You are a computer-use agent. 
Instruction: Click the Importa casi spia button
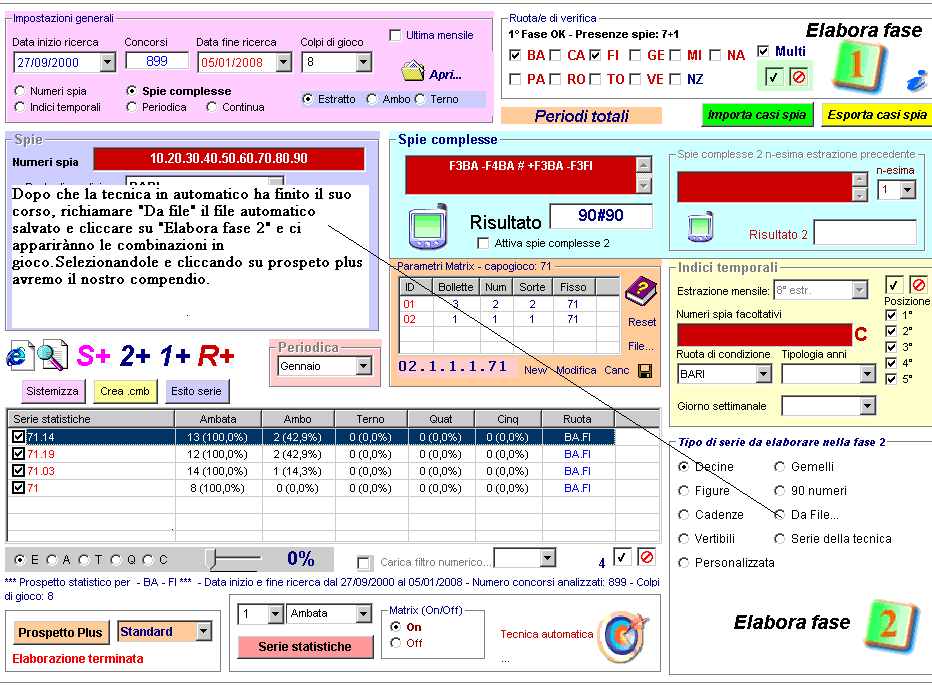pos(757,115)
